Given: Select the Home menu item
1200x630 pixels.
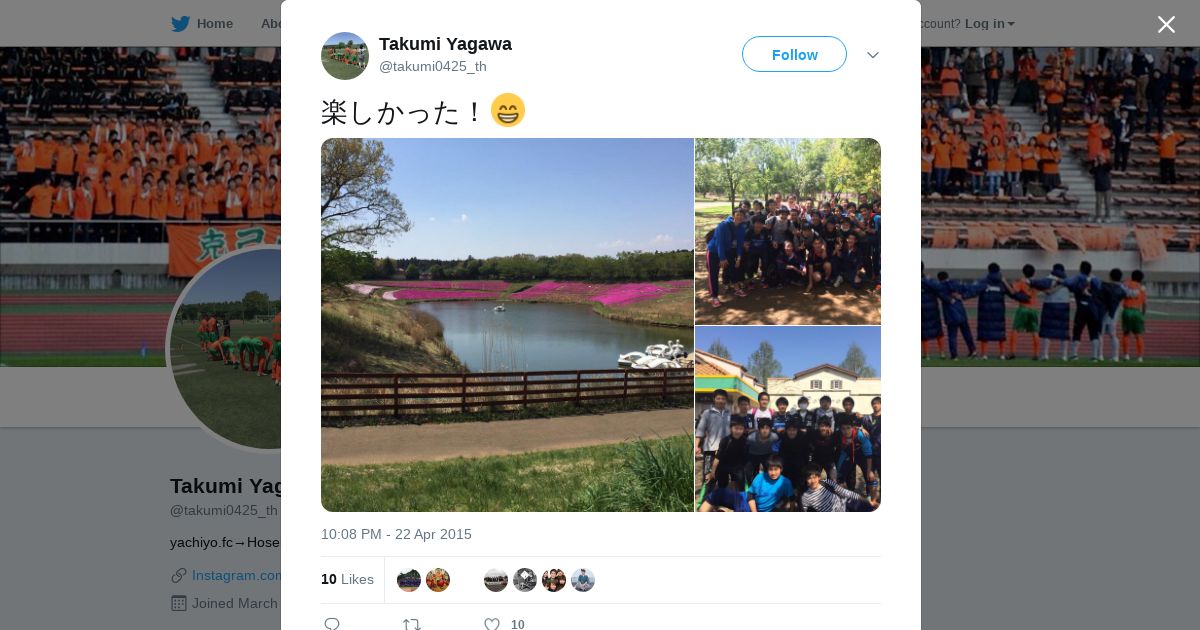Looking at the screenshot, I should click(202, 24).
